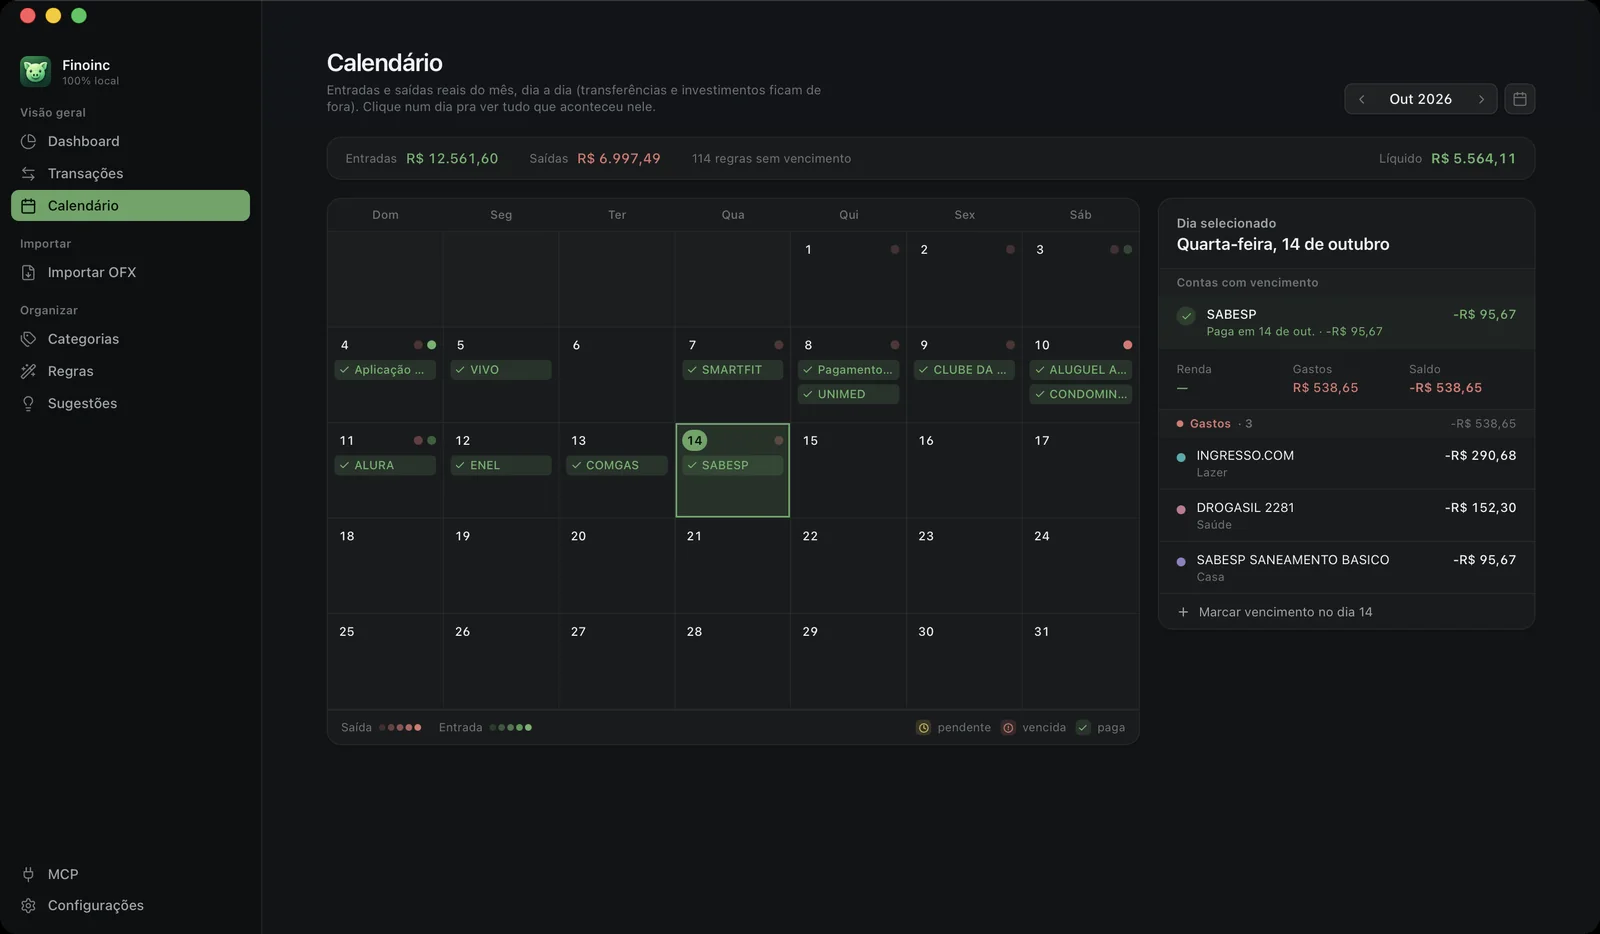Viewport: 1600px width, 934px height.
Task: Click the Entrada green dots scale
Action: [511, 728]
